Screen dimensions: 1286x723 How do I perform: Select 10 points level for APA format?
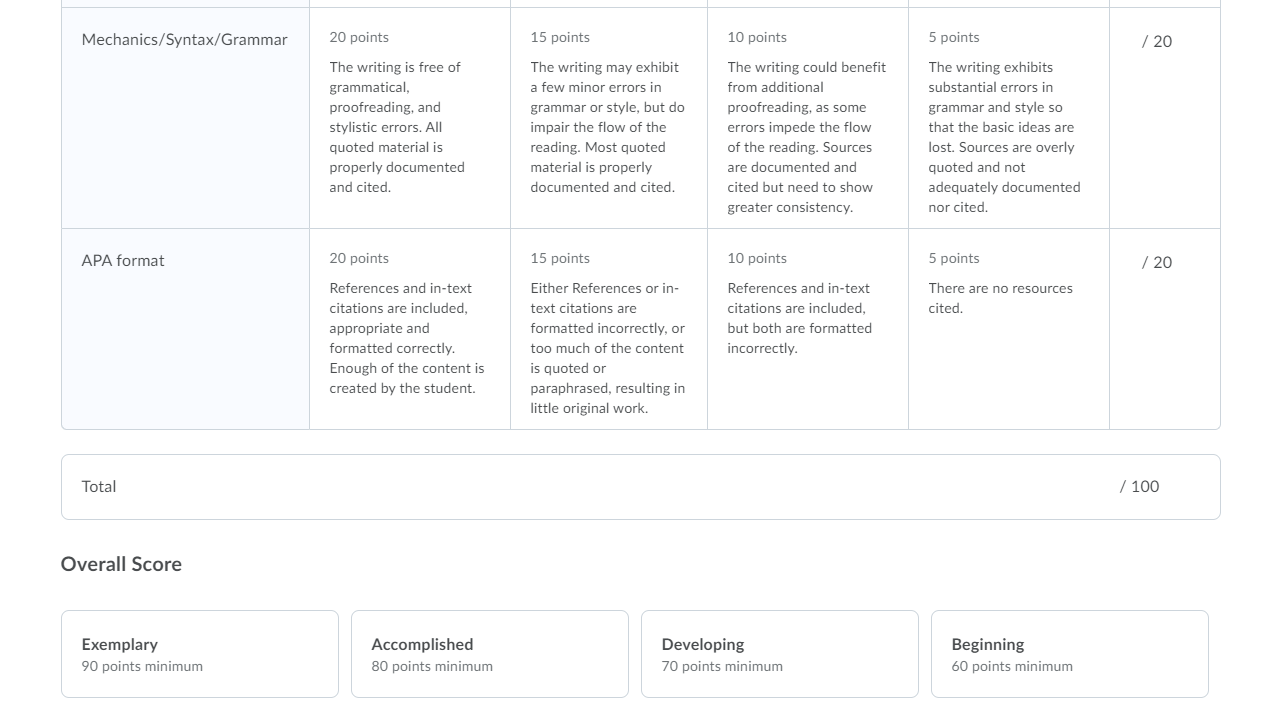coord(808,329)
